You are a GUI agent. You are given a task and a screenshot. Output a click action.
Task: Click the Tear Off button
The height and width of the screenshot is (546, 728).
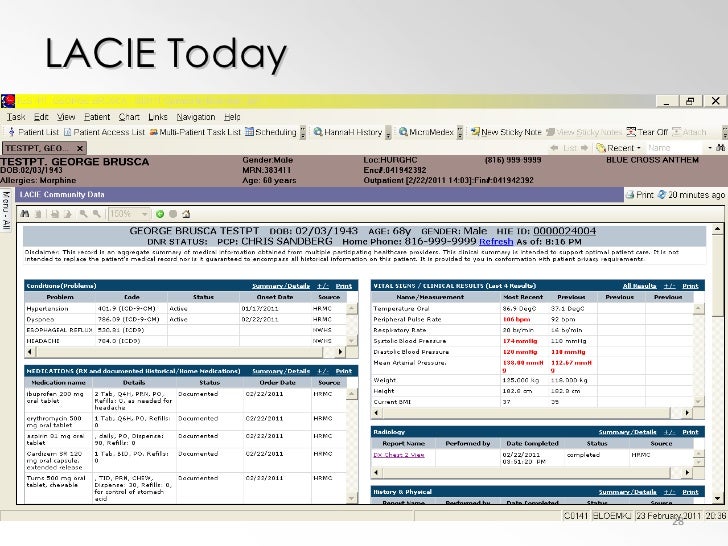(x=647, y=132)
